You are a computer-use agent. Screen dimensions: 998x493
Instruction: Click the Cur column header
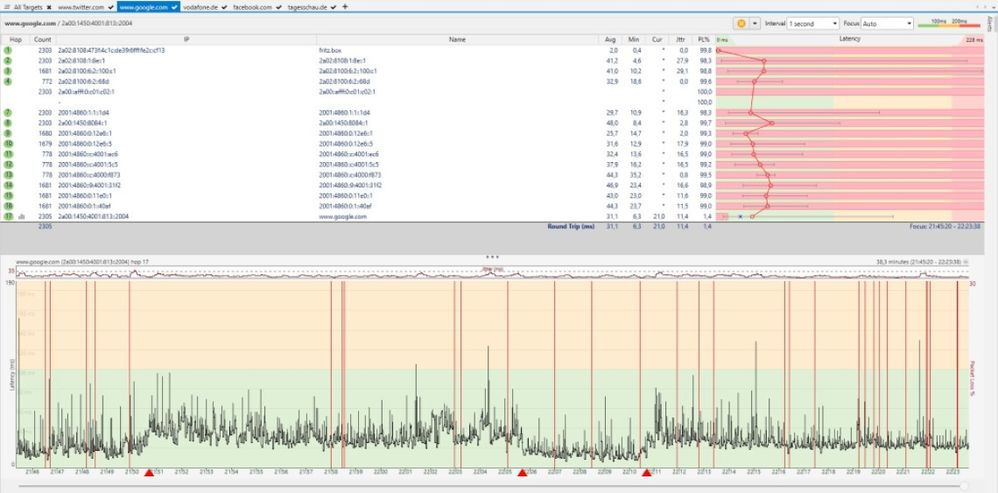coord(657,39)
